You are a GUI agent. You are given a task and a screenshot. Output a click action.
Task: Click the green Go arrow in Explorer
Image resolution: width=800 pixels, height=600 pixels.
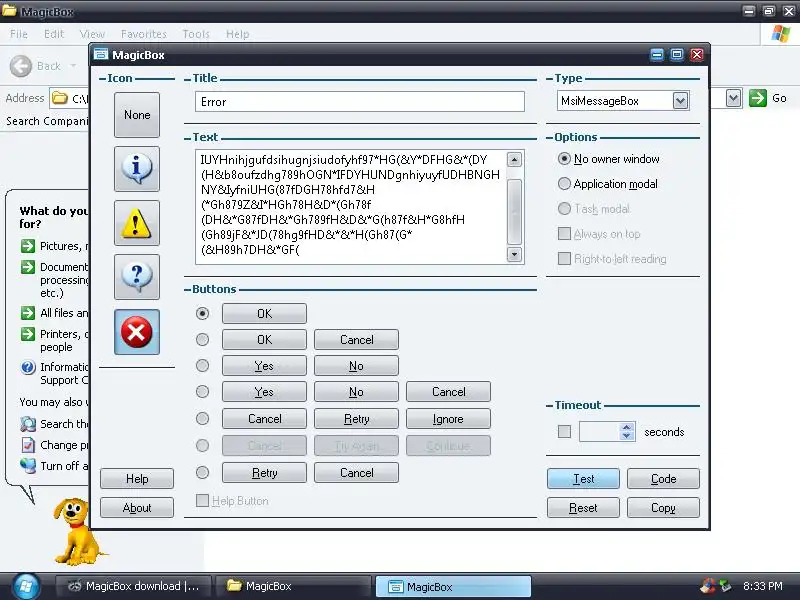click(x=758, y=98)
